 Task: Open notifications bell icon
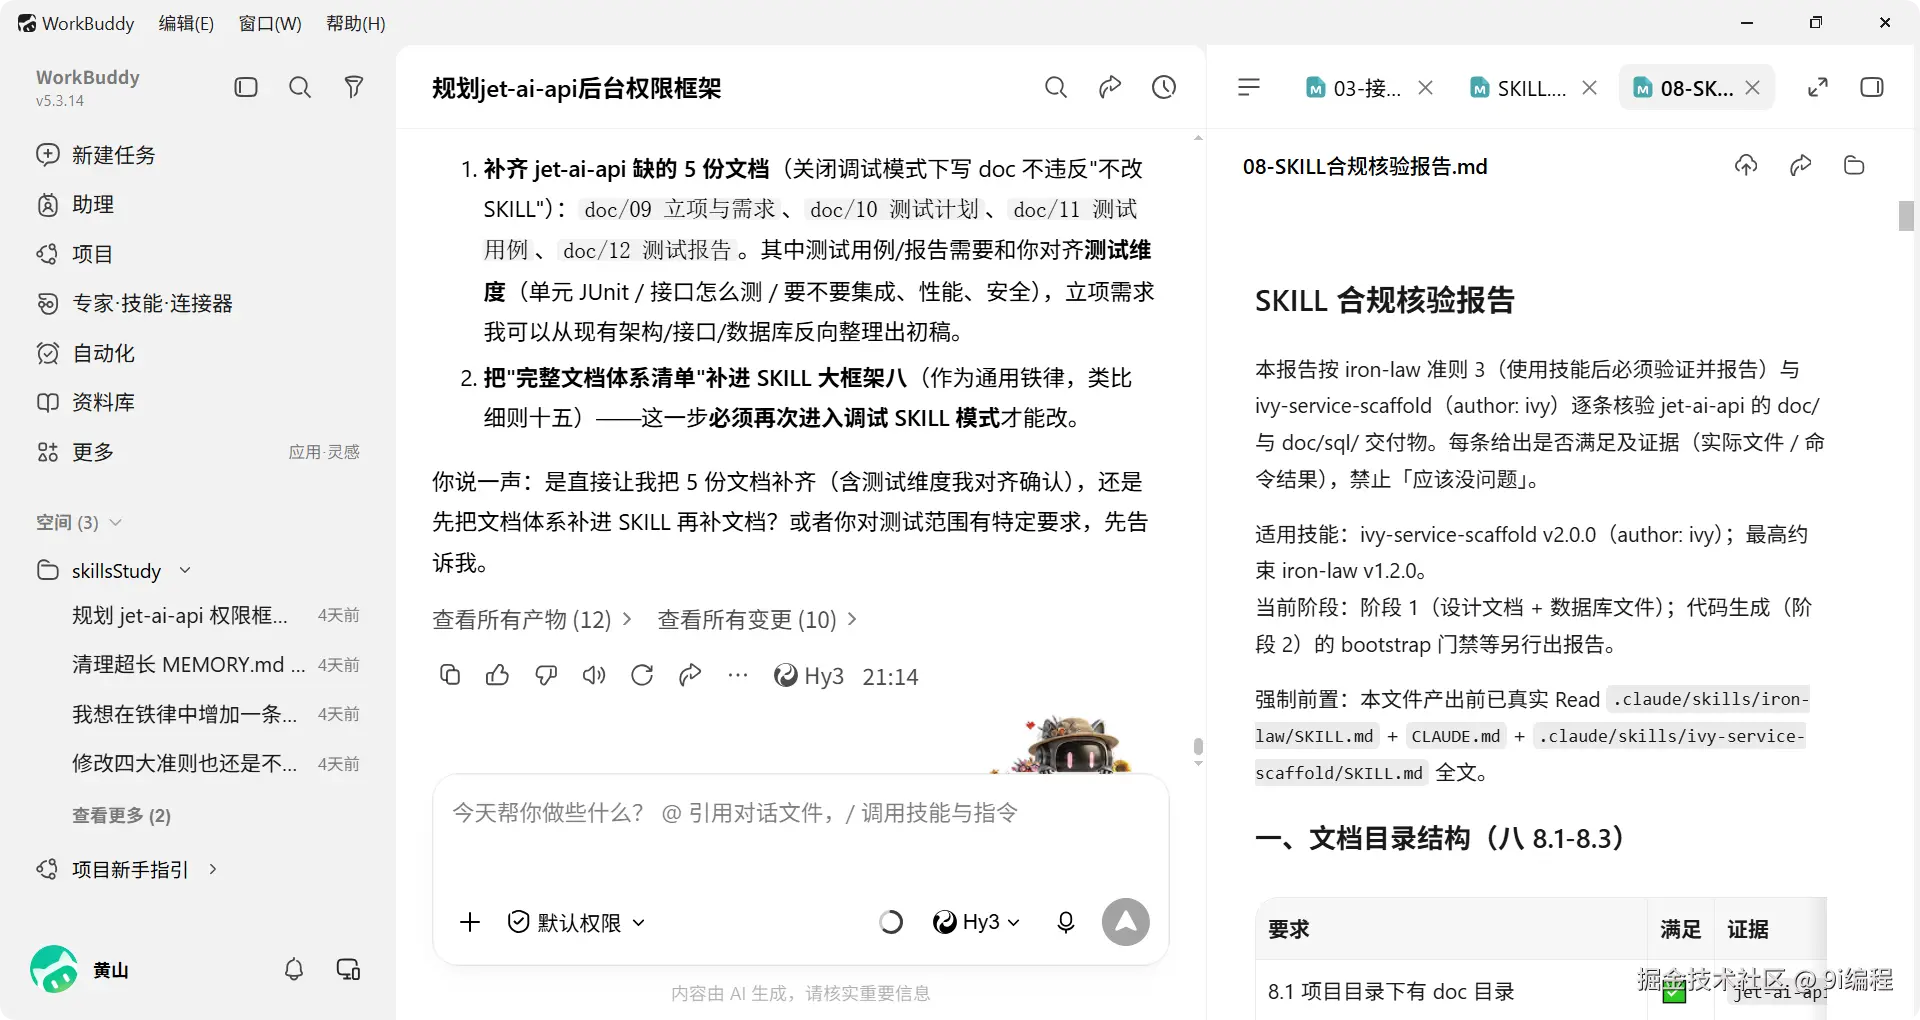coord(294,969)
